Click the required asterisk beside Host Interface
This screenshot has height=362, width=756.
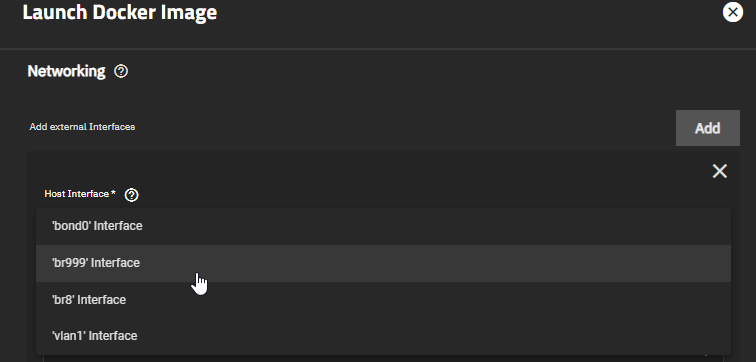pyautogui.click(x=113, y=193)
